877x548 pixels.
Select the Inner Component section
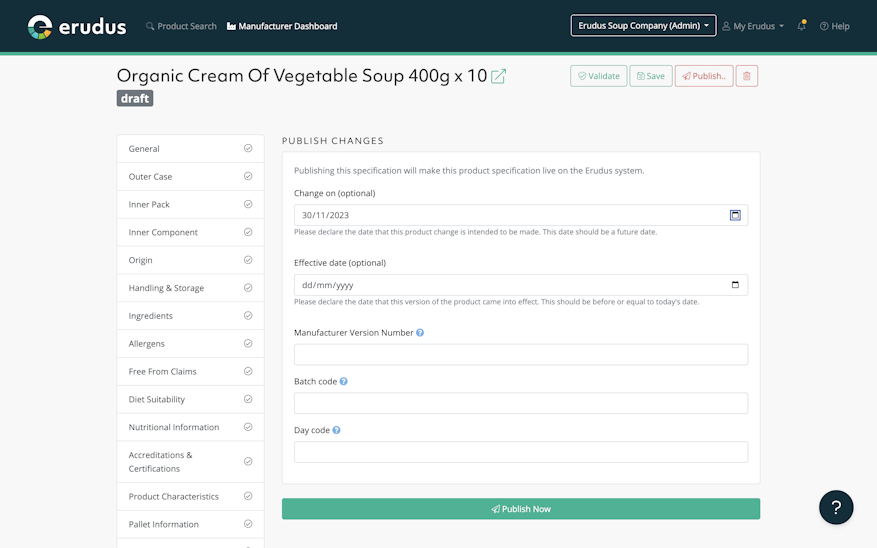[x=190, y=233]
